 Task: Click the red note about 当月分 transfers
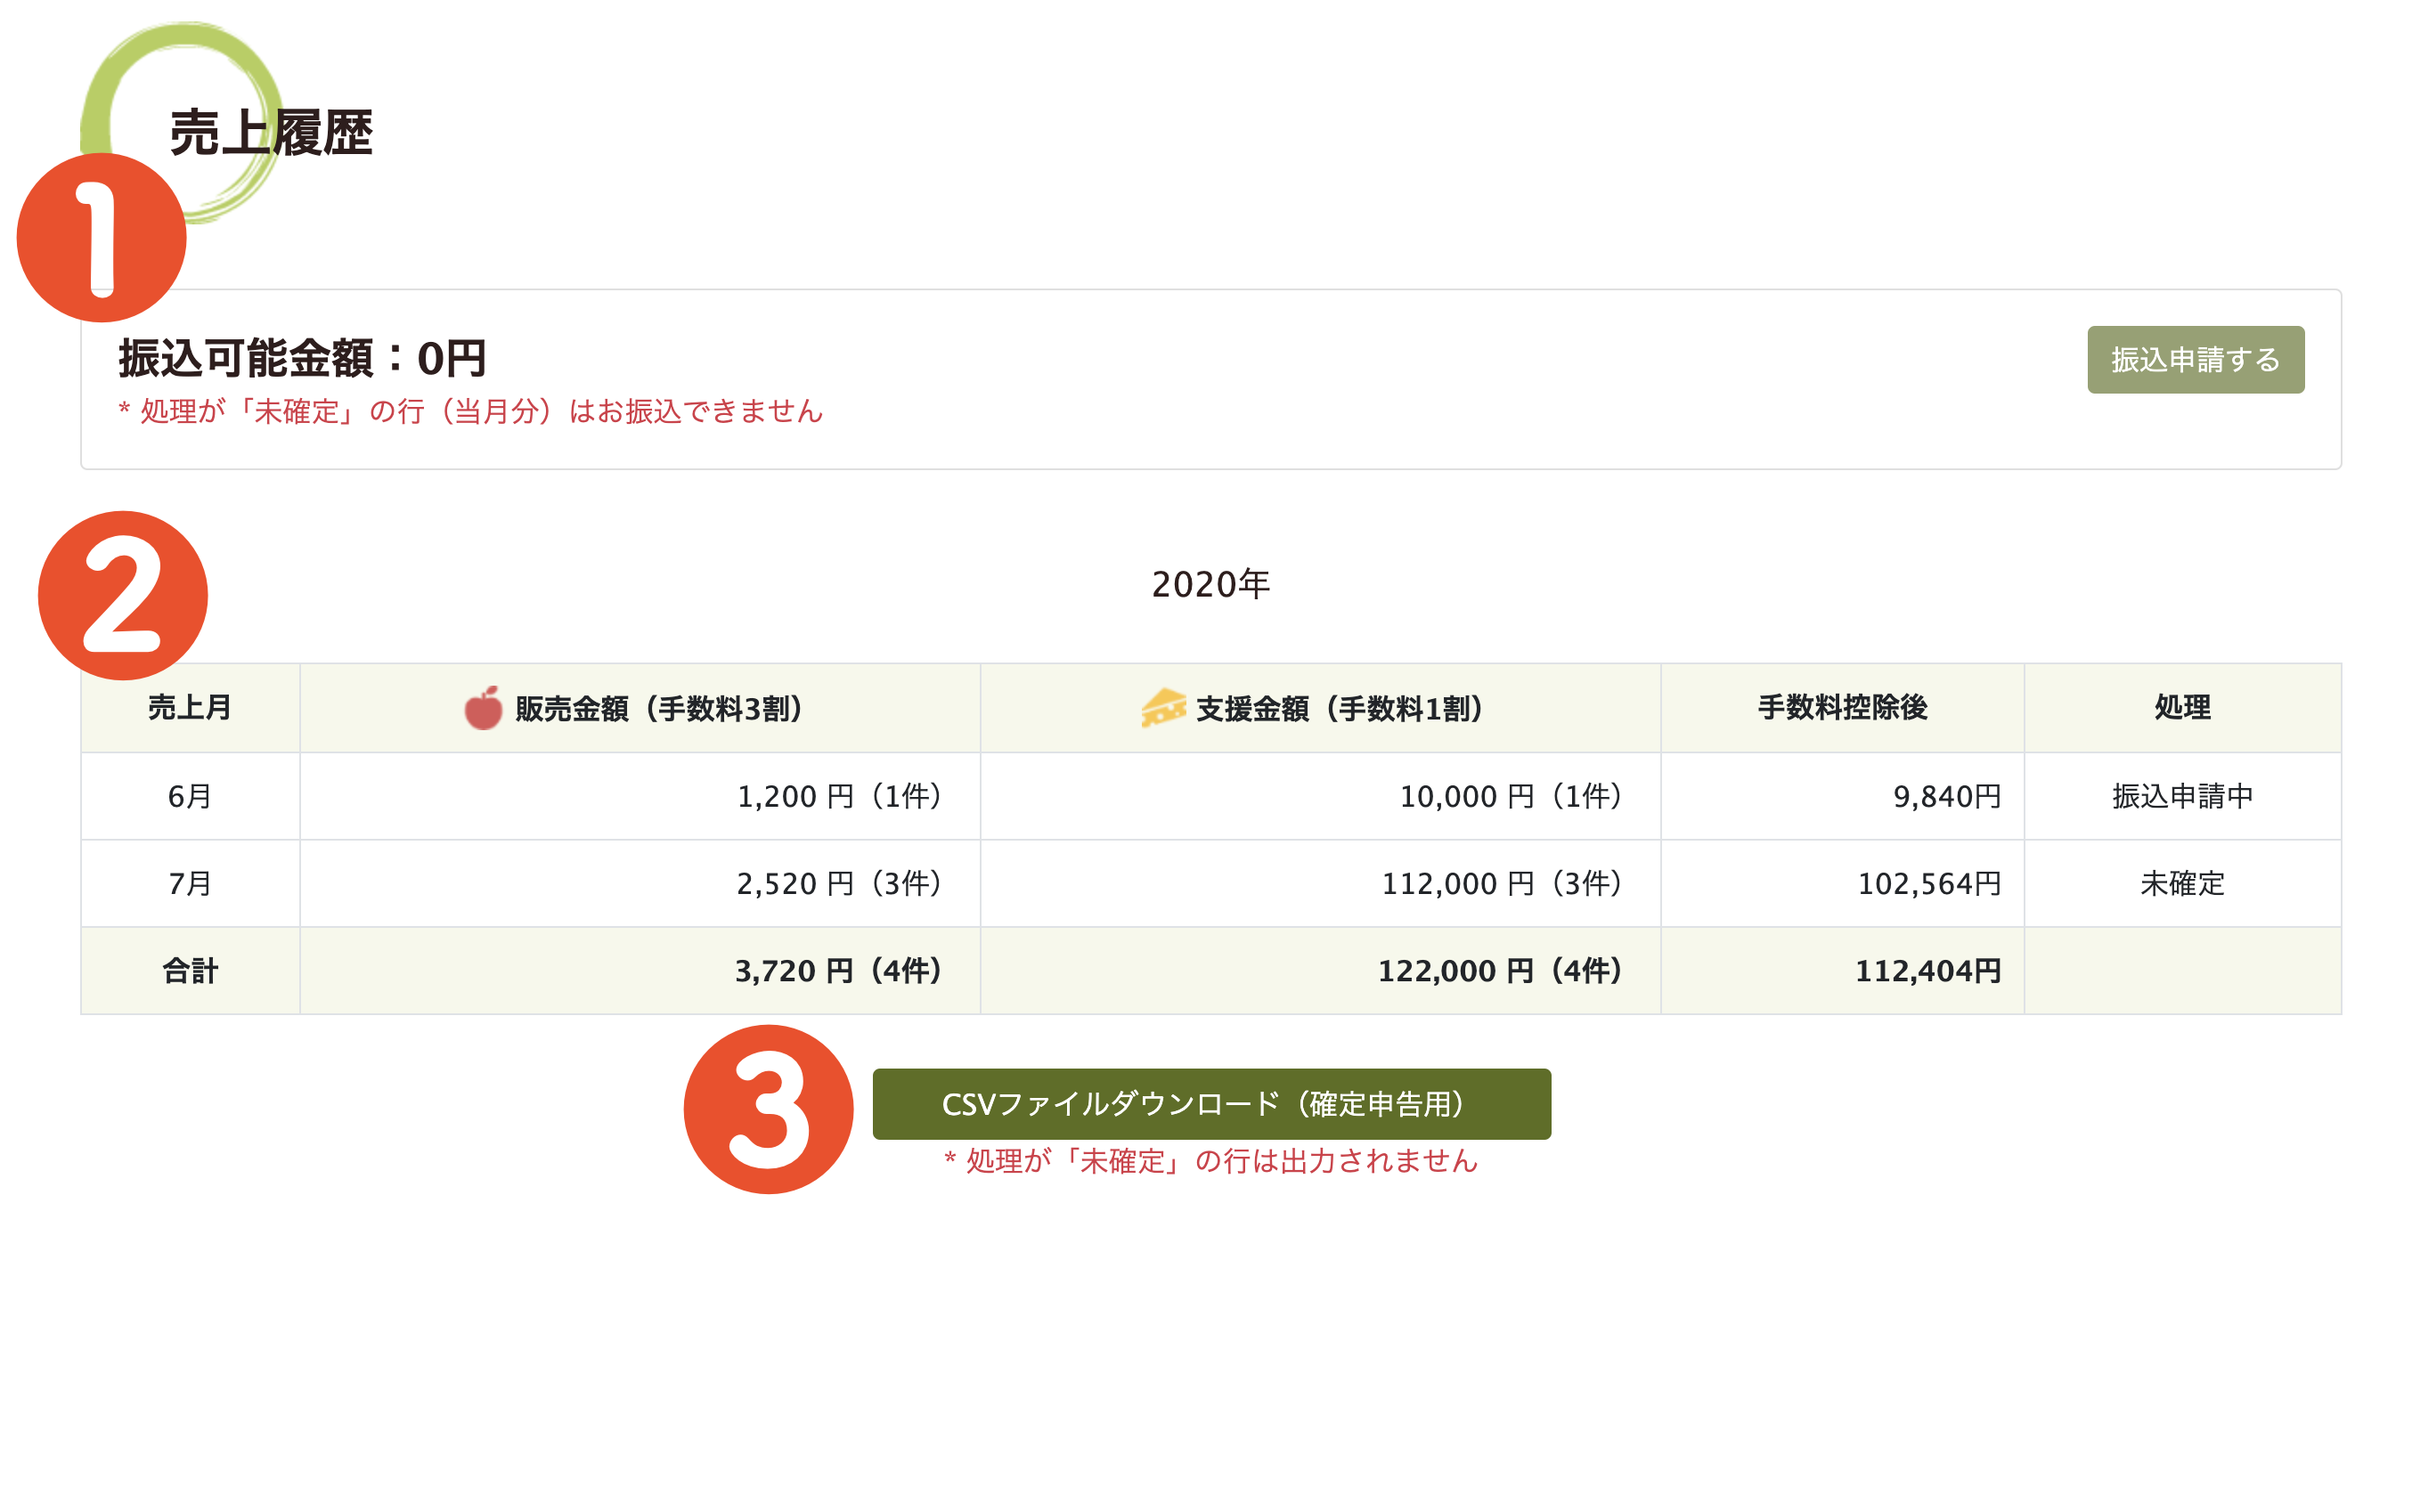(471, 411)
